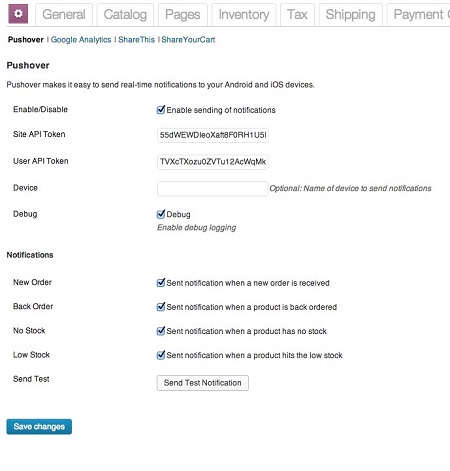The width and height of the screenshot is (450, 471).
Task: Uncheck the New Order notification checkbox
Action: tap(161, 283)
